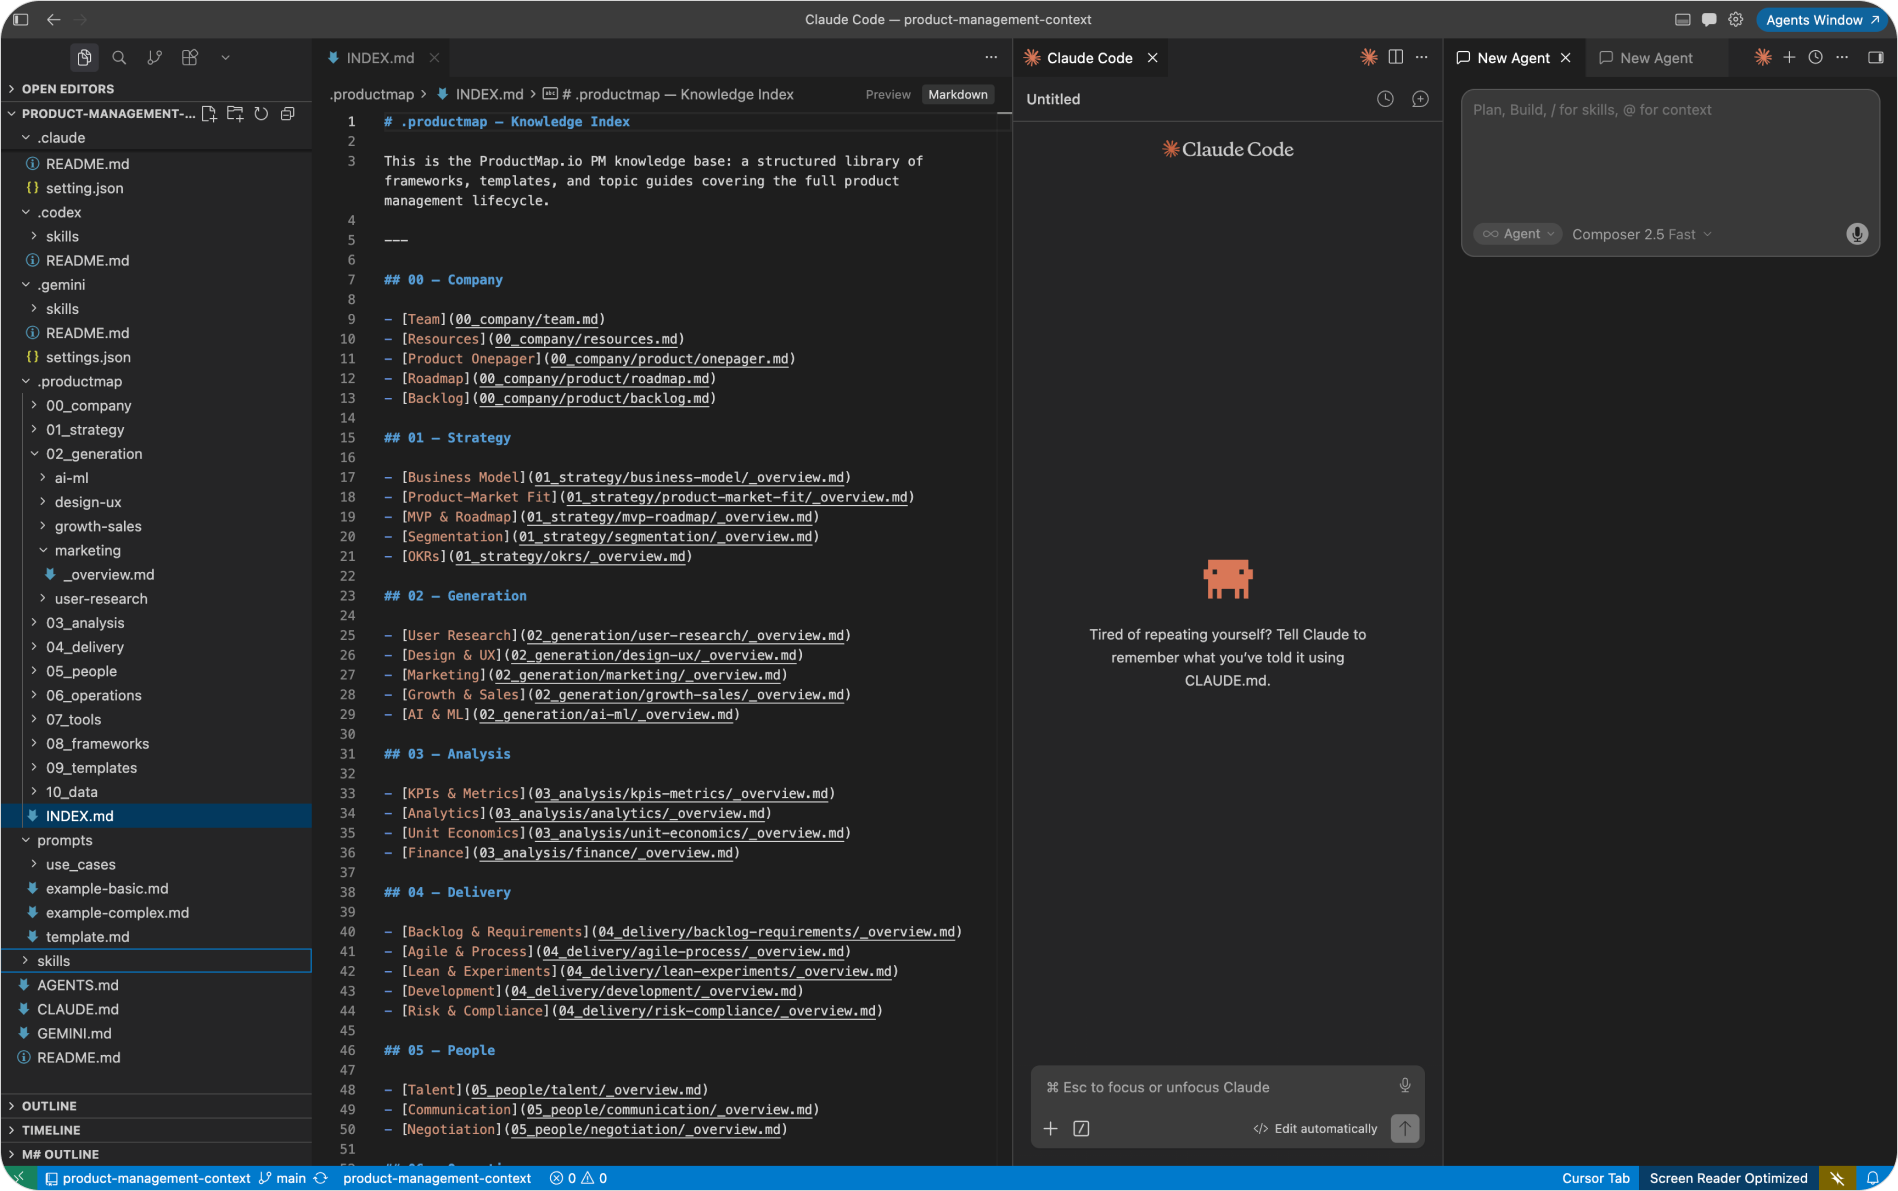This screenshot has height=1191, width=1898.
Task: Open the Composer 2.5 Fast model dropdown
Action: click(x=1642, y=234)
